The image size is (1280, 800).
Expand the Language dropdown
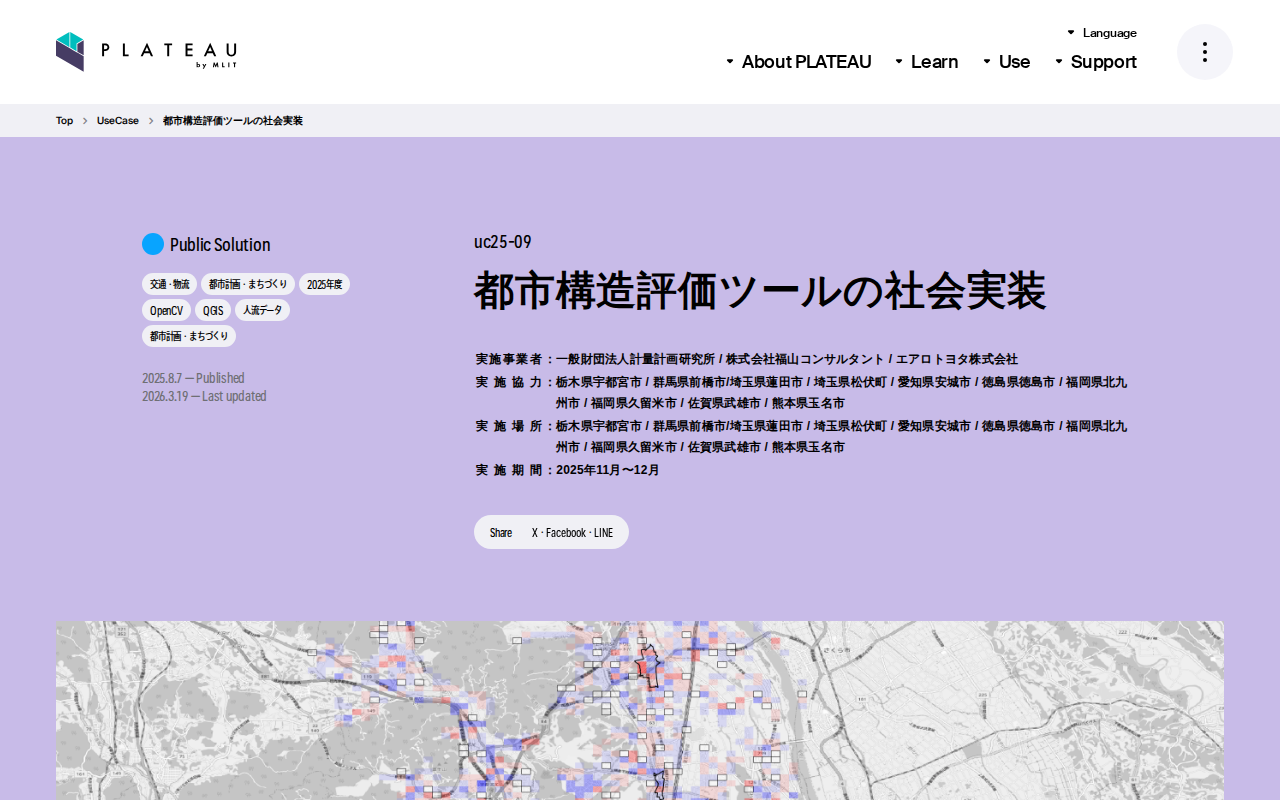[1101, 33]
